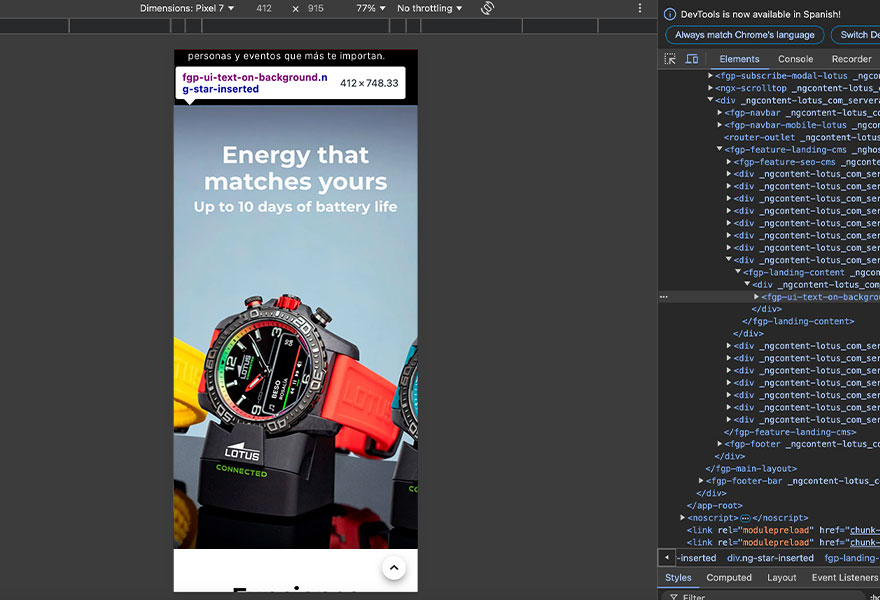Switch to the Recorder tab

tap(851, 59)
